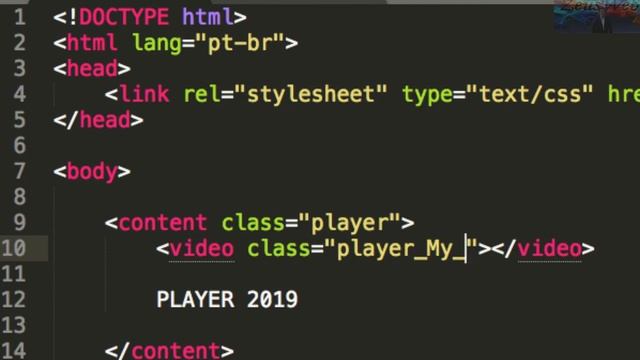Click the "stylesheet" string value

311,95
